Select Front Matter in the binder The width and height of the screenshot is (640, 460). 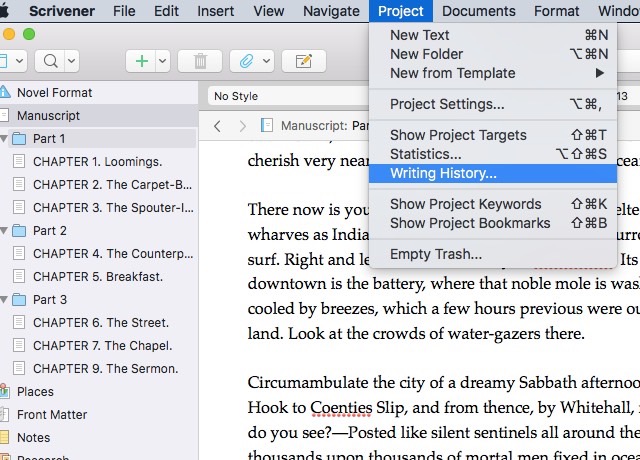pos(52,415)
